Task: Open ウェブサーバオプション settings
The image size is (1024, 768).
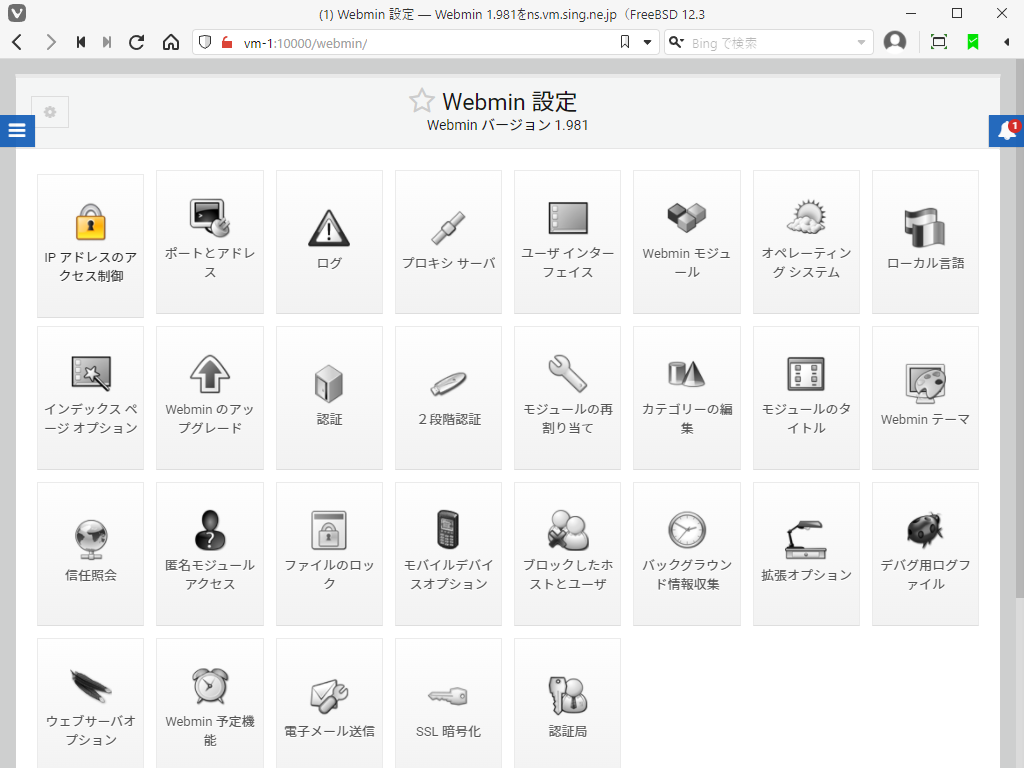Action: pyautogui.click(x=91, y=704)
